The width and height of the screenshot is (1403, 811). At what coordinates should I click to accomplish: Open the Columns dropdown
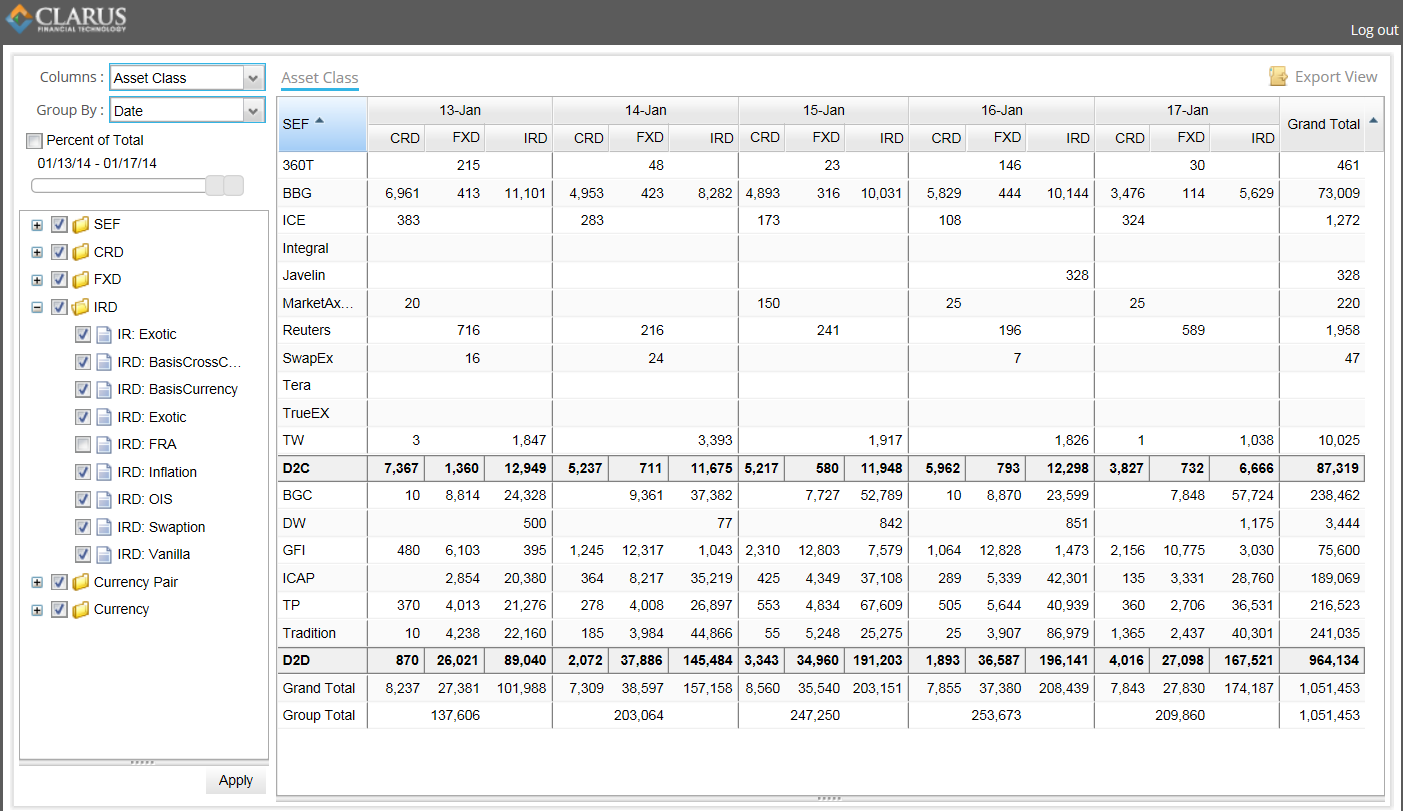(x=254, y=78)
